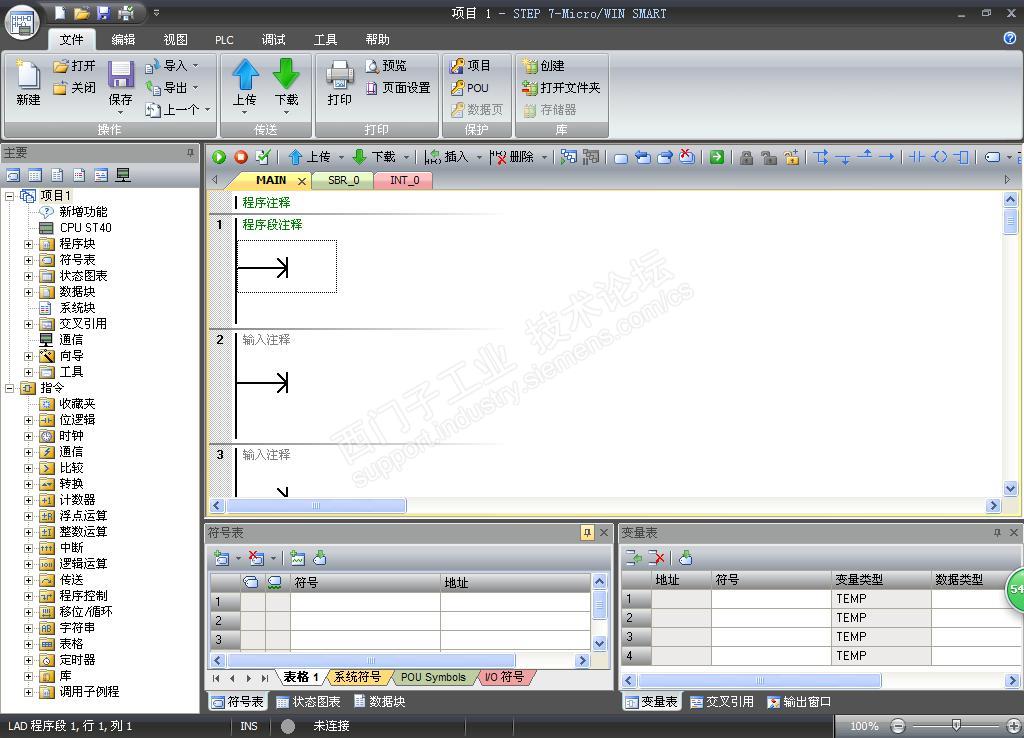1024x738 pixels.
Task: Click the POU protection button
Action: [x=470, y=88]
